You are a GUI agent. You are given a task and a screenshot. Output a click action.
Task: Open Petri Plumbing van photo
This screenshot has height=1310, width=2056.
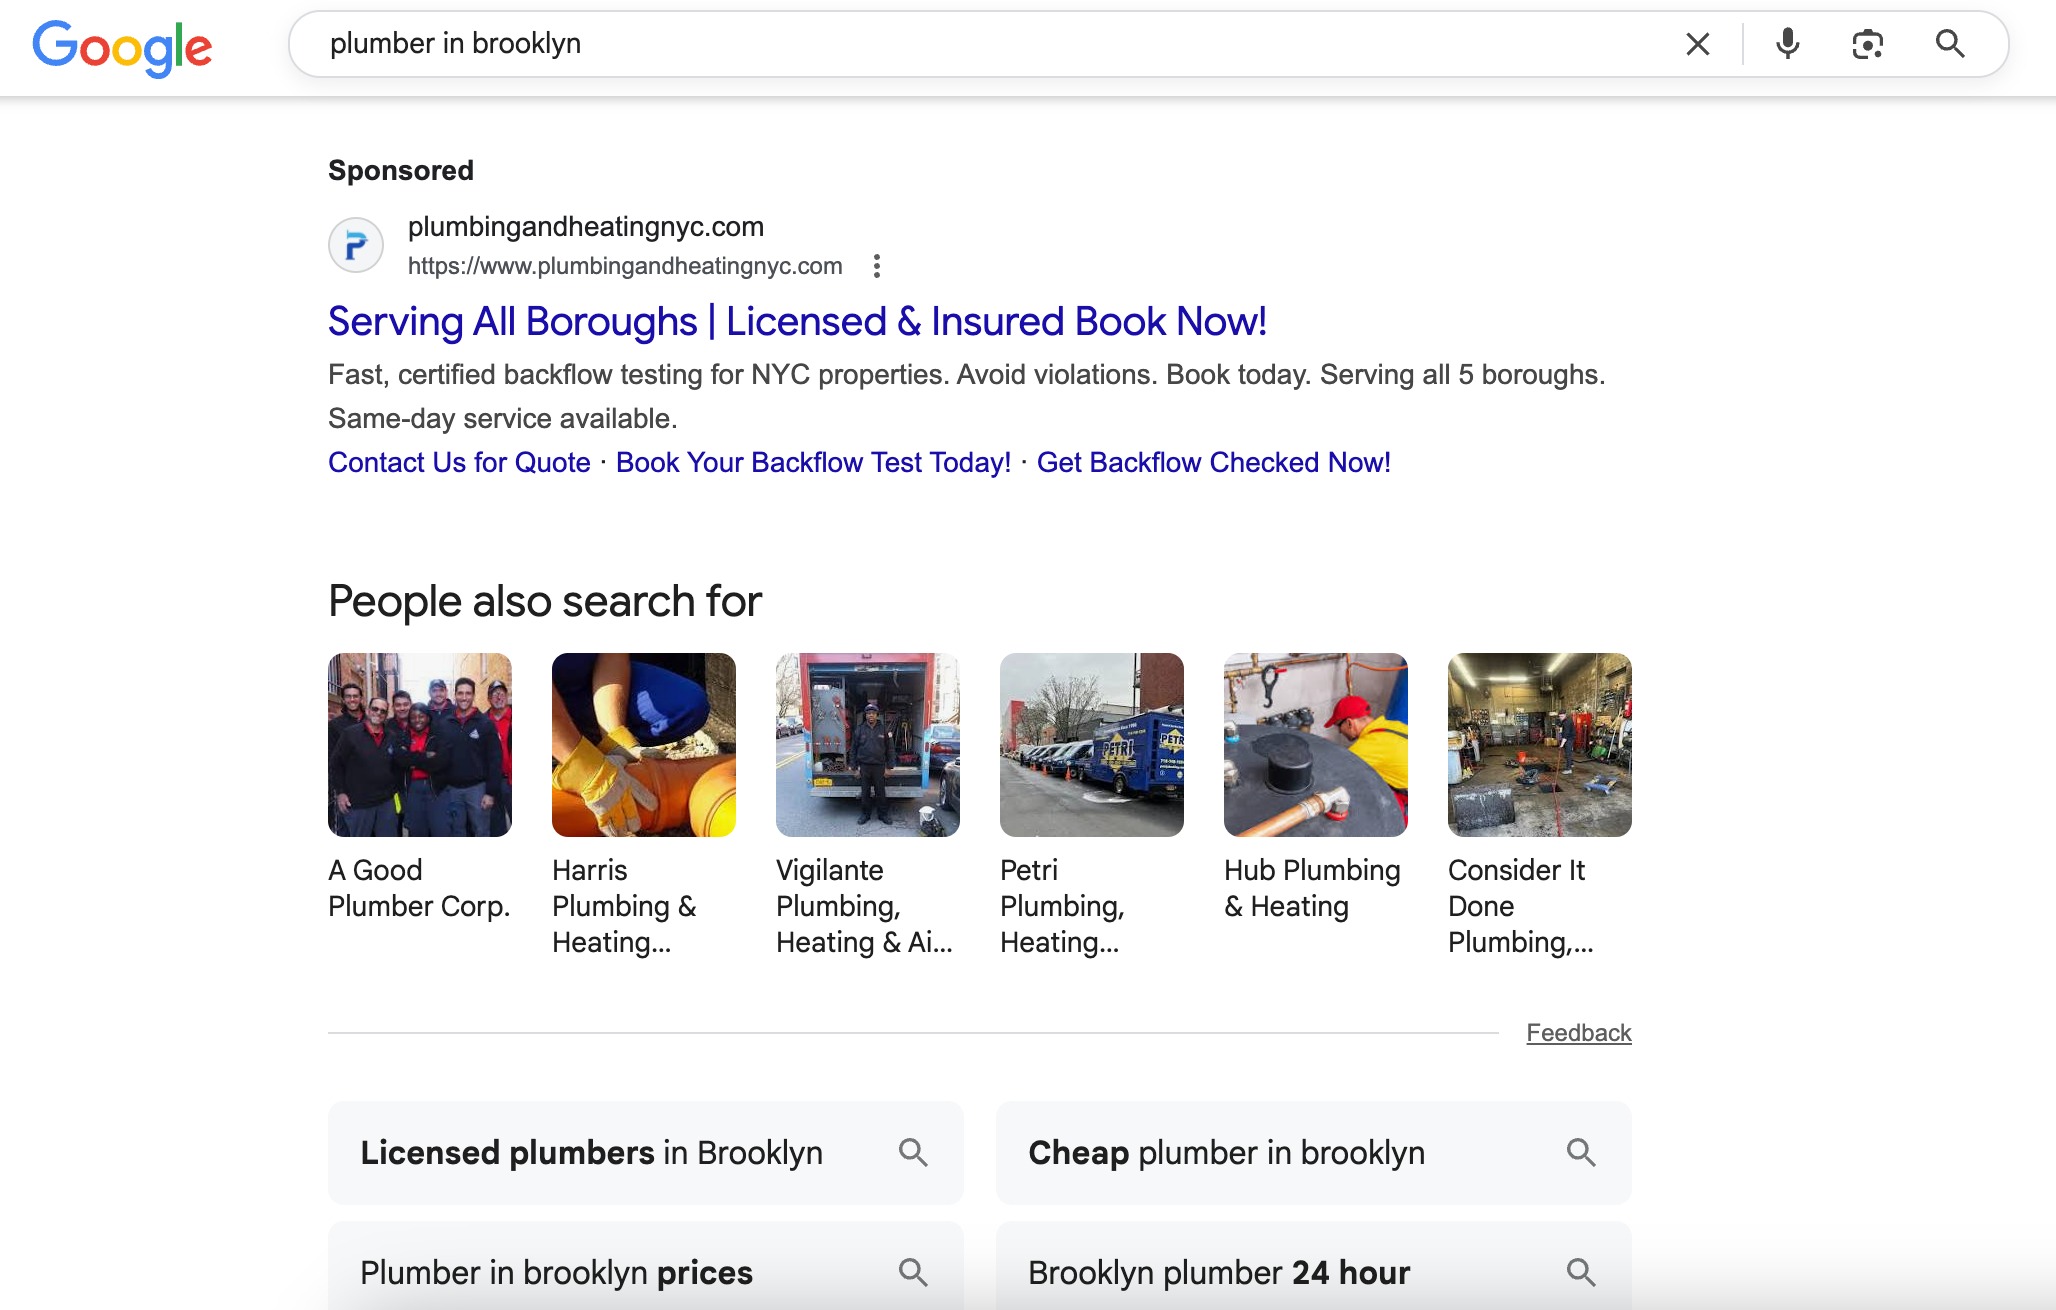tap(1092, 745)
